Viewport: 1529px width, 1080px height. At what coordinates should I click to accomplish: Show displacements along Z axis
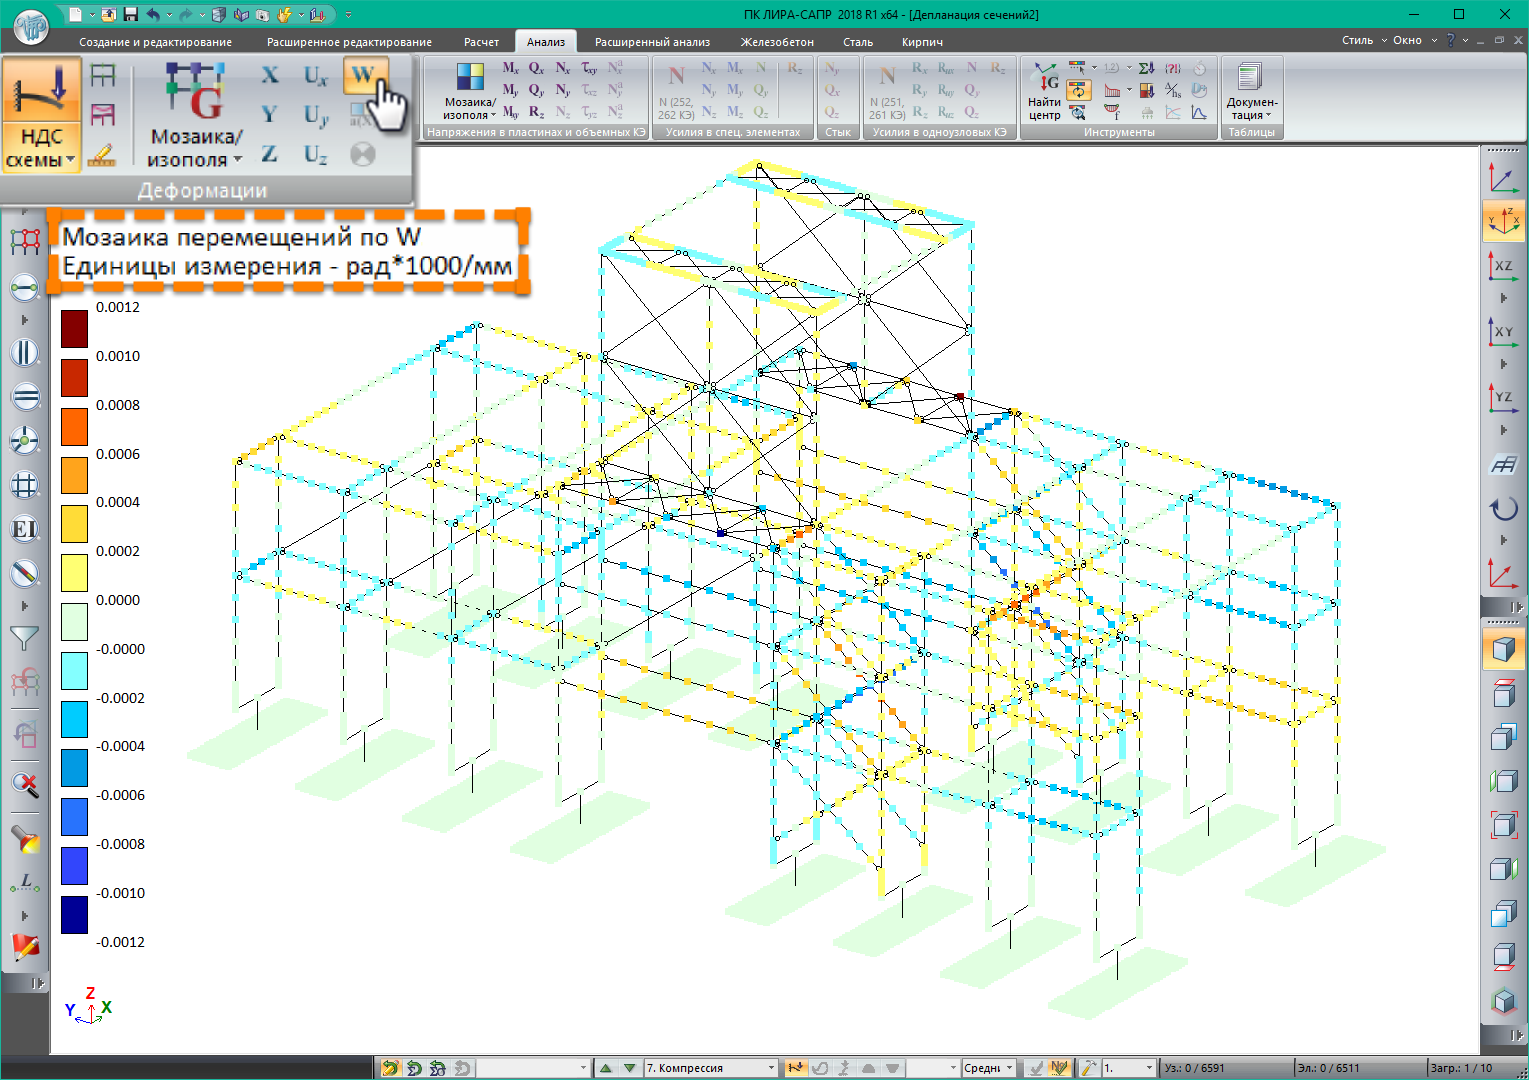[x=269, y=154]
